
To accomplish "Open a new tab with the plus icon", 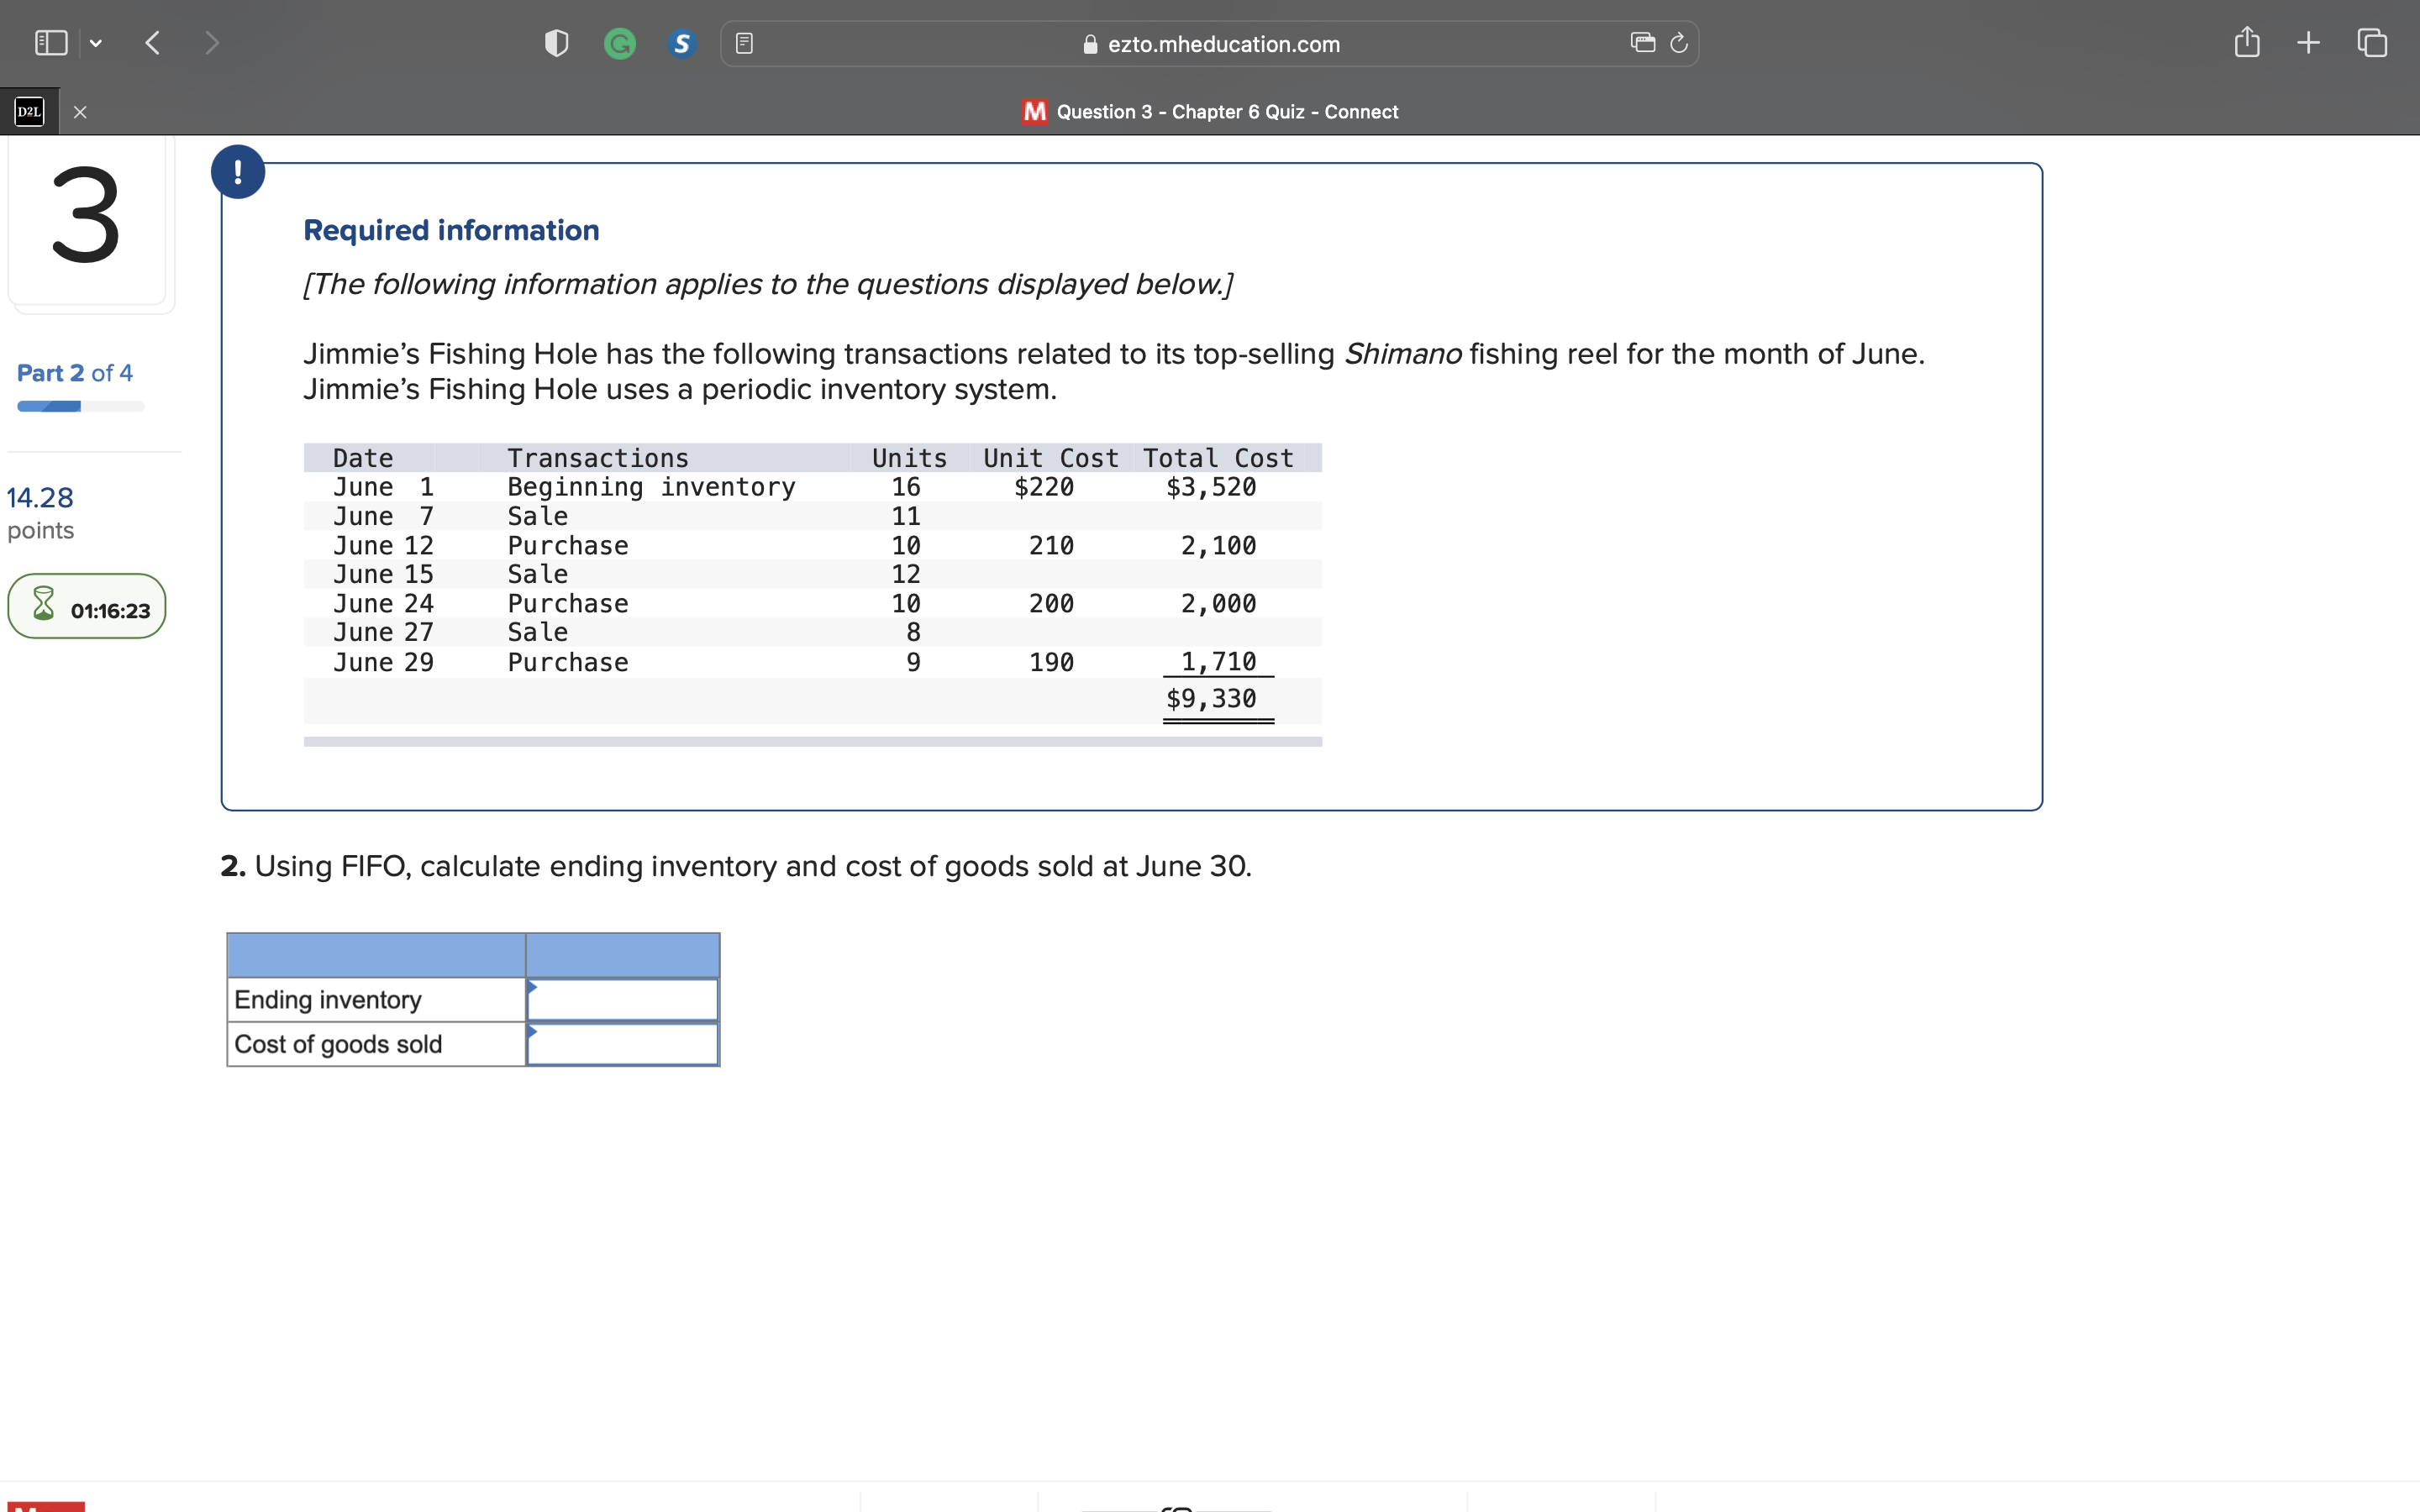I will (2308, 42).
